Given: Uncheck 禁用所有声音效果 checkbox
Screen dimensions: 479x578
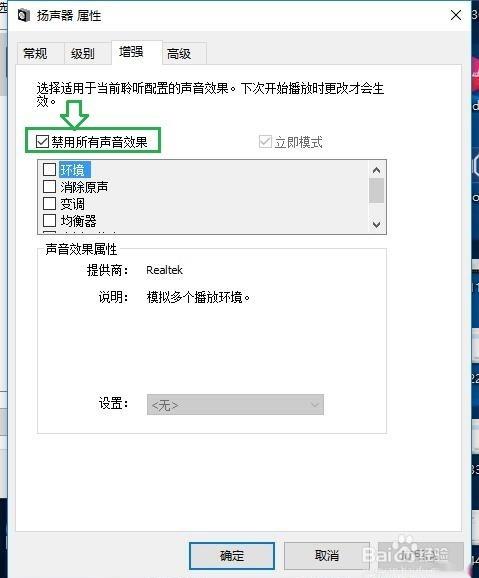Looking at the screenshot, I should coord(42,142).
